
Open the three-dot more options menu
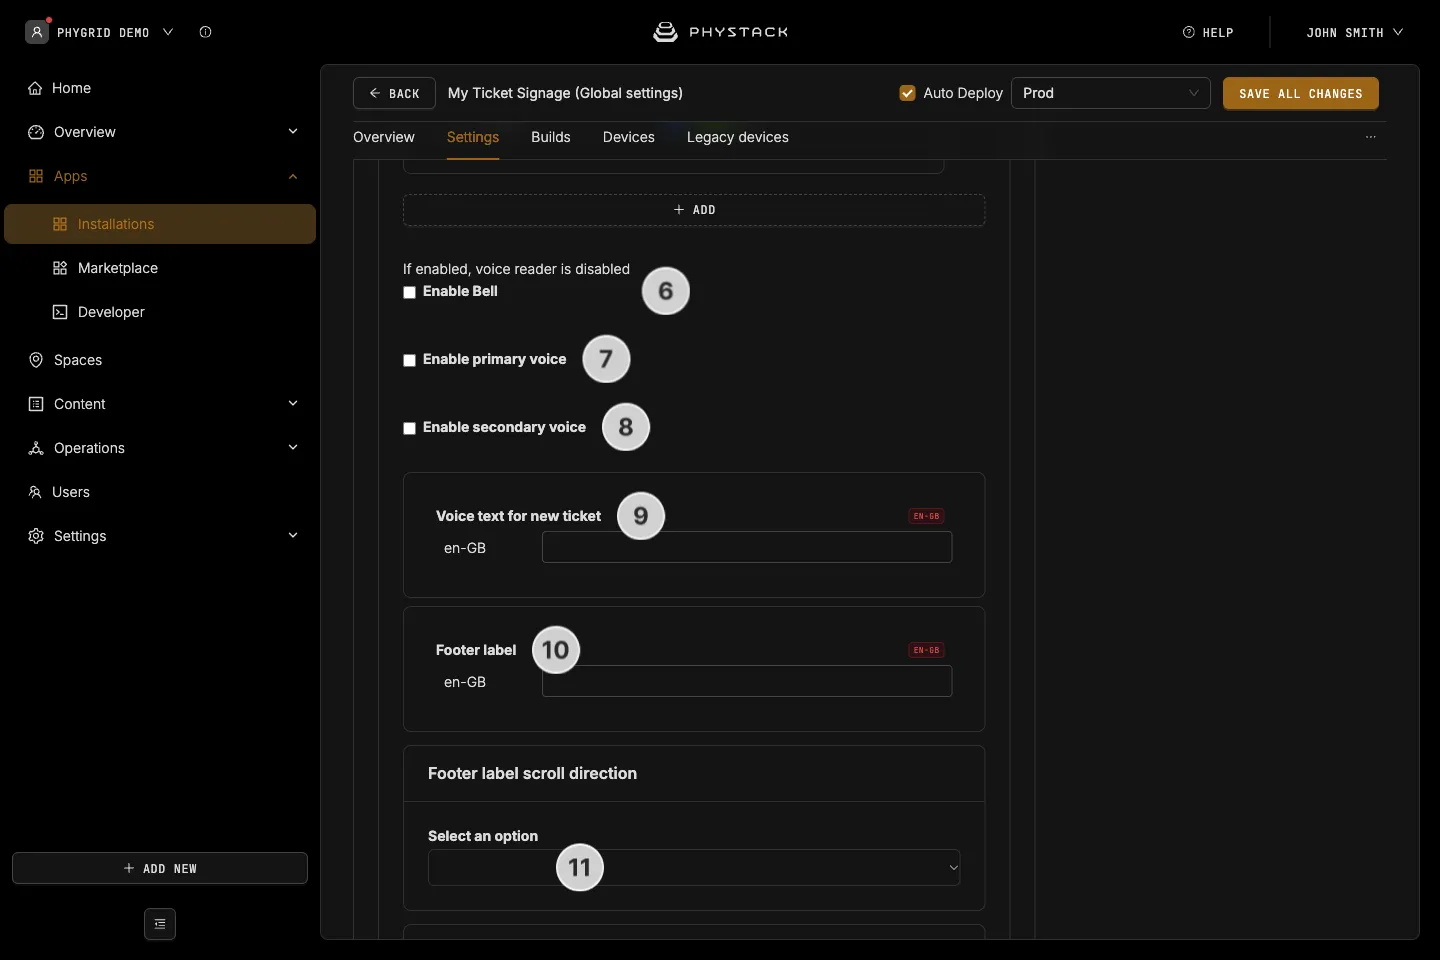pyautogui.click(x=1371, y=137)
